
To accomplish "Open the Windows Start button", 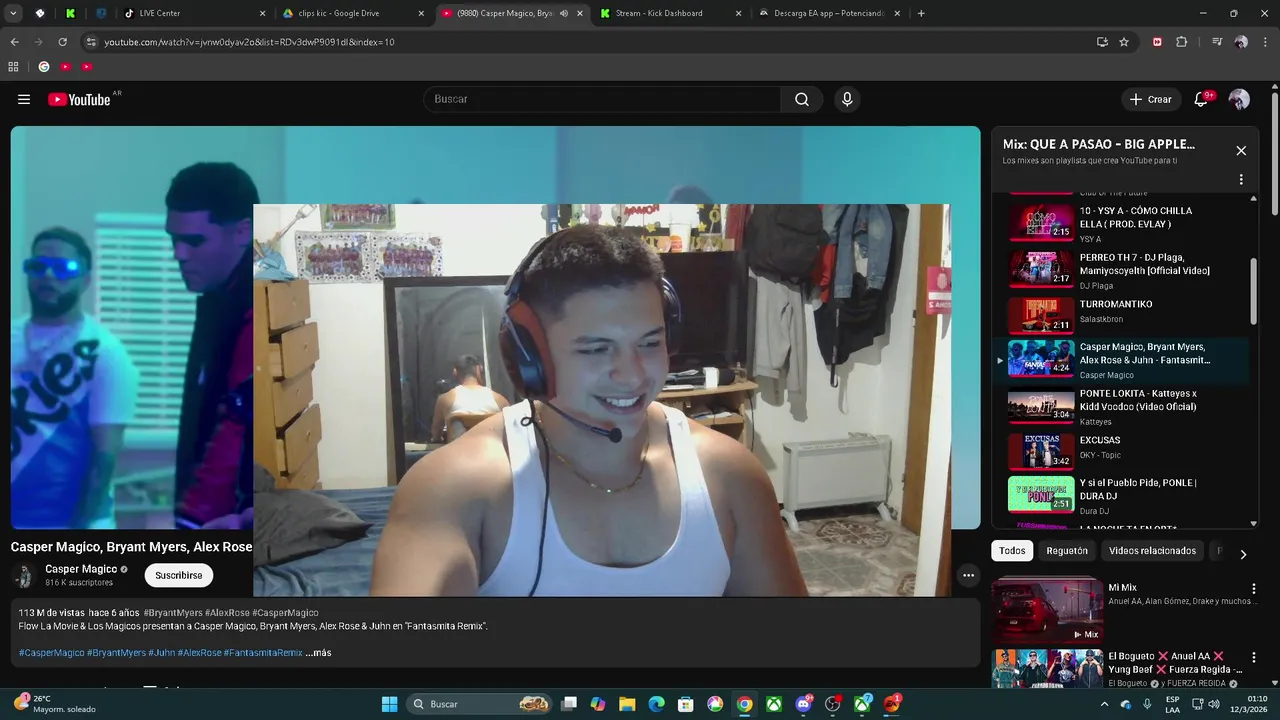I will click(390, 704).
